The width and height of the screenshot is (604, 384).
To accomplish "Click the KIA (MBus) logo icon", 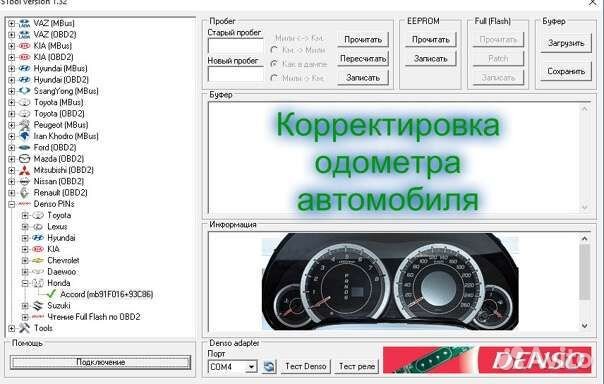I will (x=24, y=46).
